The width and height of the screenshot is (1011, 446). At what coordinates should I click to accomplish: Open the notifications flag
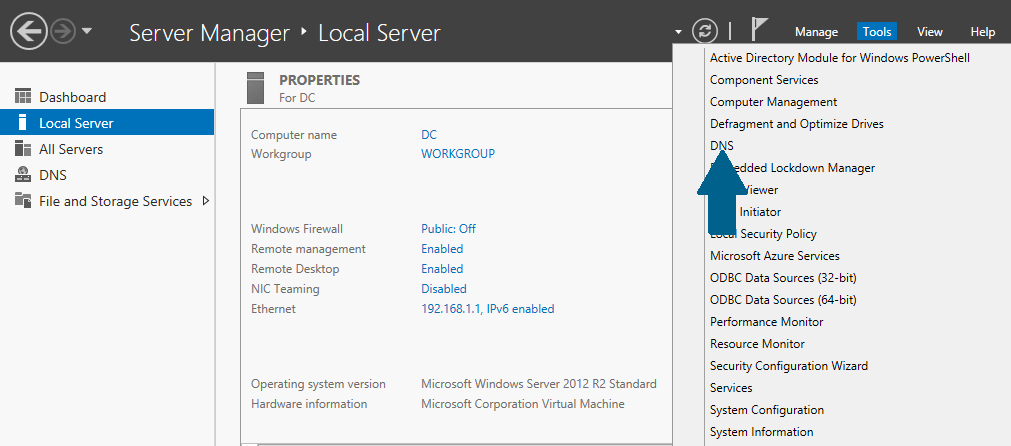click(760, 30)
